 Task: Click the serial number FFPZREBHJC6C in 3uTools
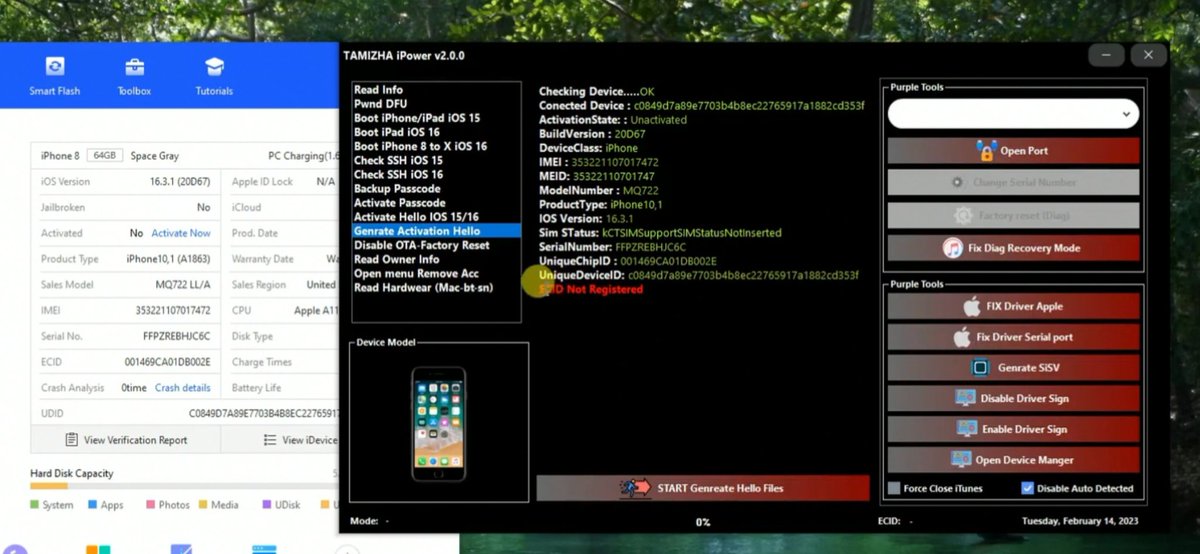[x=177, y=336]
